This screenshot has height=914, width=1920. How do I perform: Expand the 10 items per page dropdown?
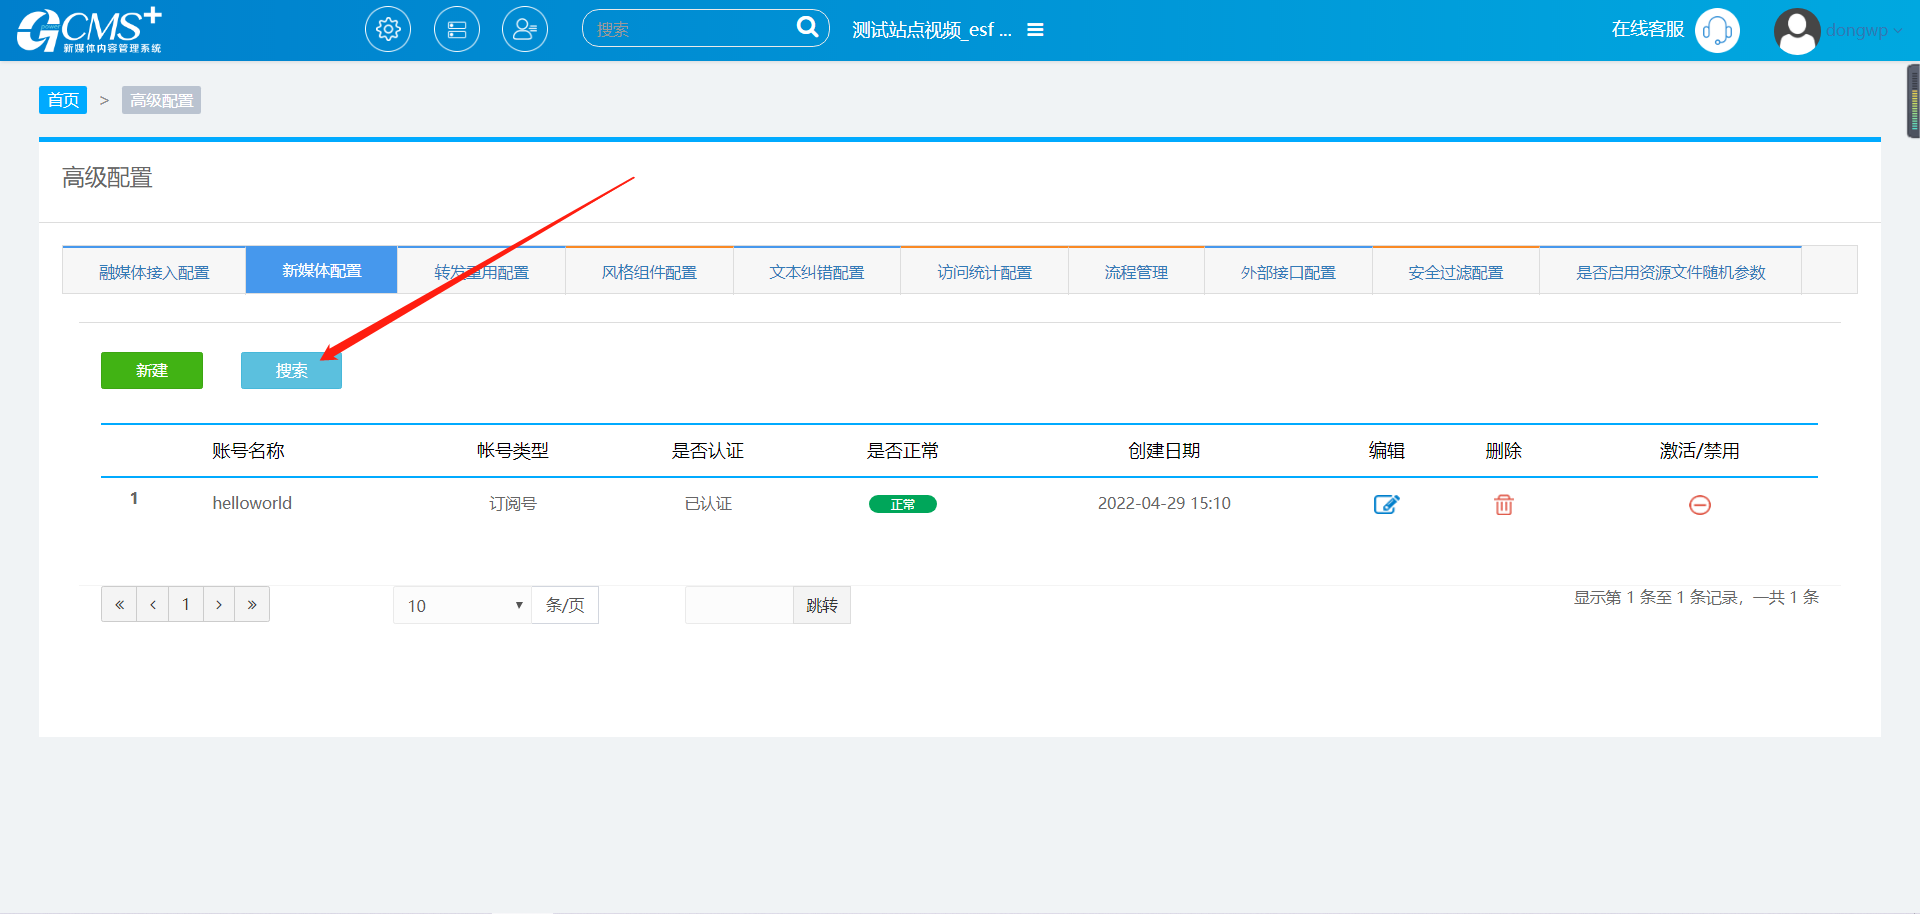click(463, 605)
